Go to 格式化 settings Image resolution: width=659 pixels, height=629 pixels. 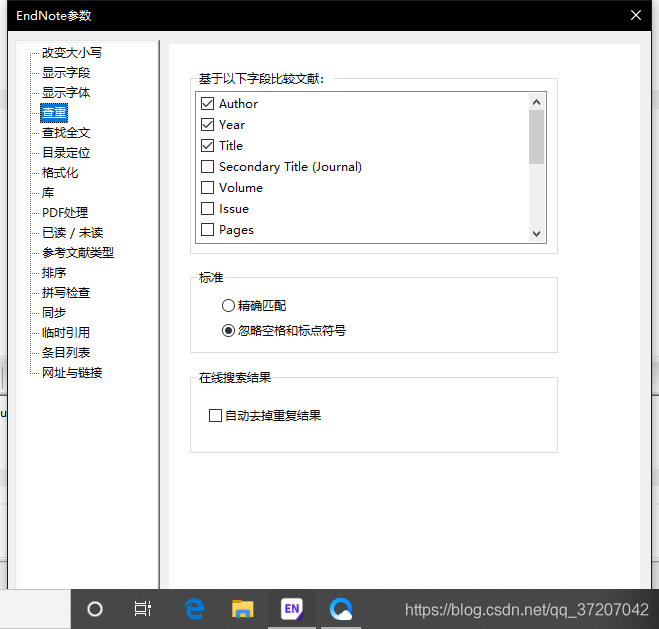pyautogui.click(x=60, y=173)
